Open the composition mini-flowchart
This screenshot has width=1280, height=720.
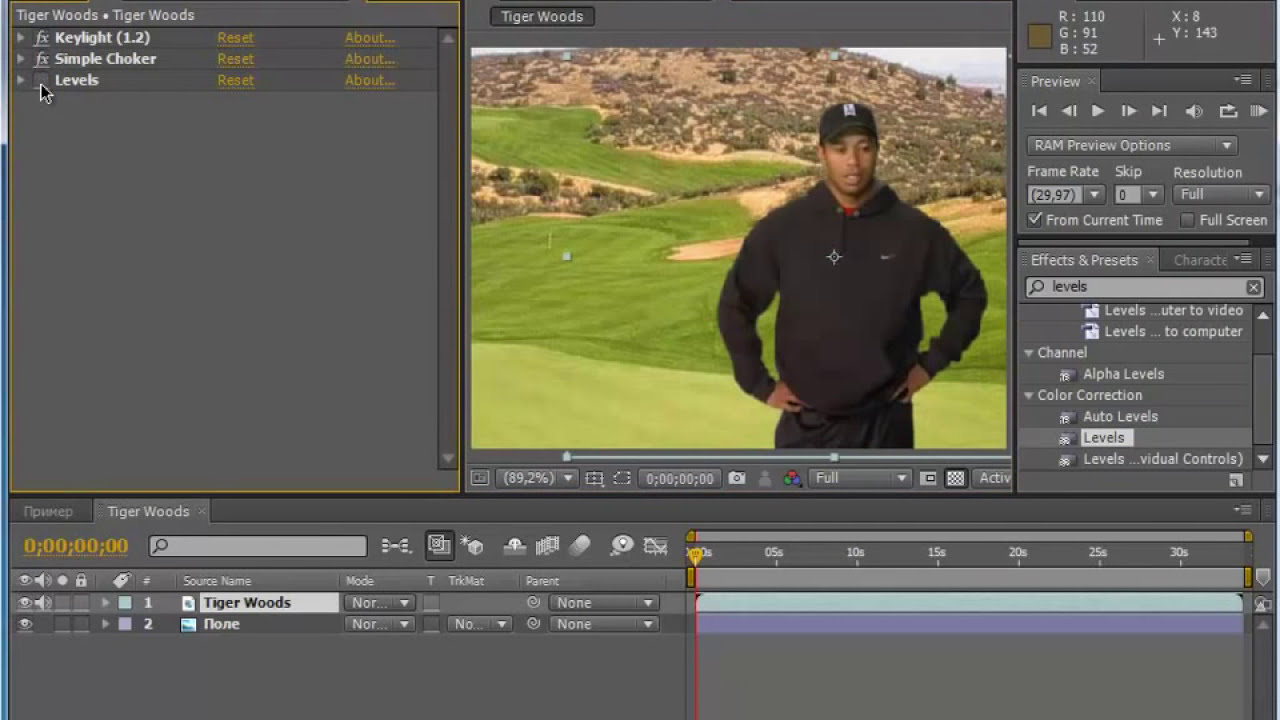(395, 546)
